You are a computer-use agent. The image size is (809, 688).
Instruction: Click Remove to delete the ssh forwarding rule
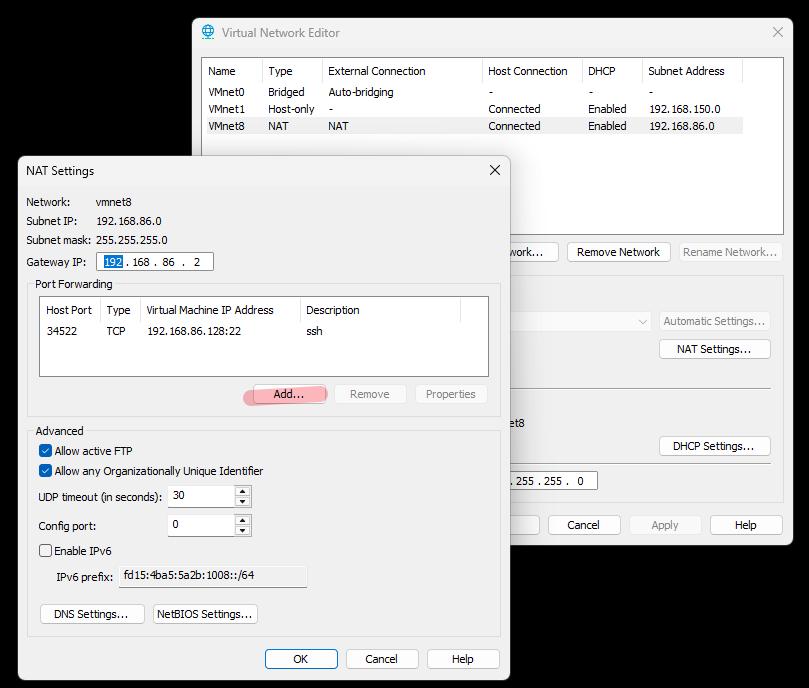click(370, 394)
